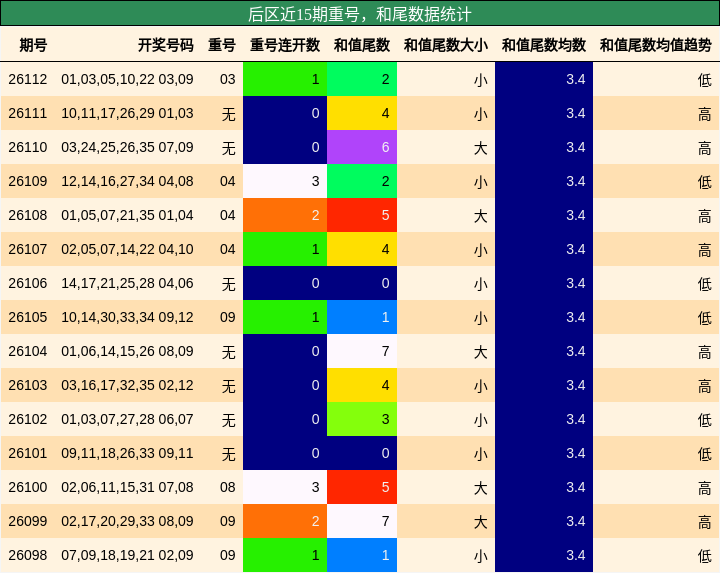This screenshot has height=573, width=720.
Task: Click 重号 value 08 in row 26100
Action: click(x=228, y=487)
